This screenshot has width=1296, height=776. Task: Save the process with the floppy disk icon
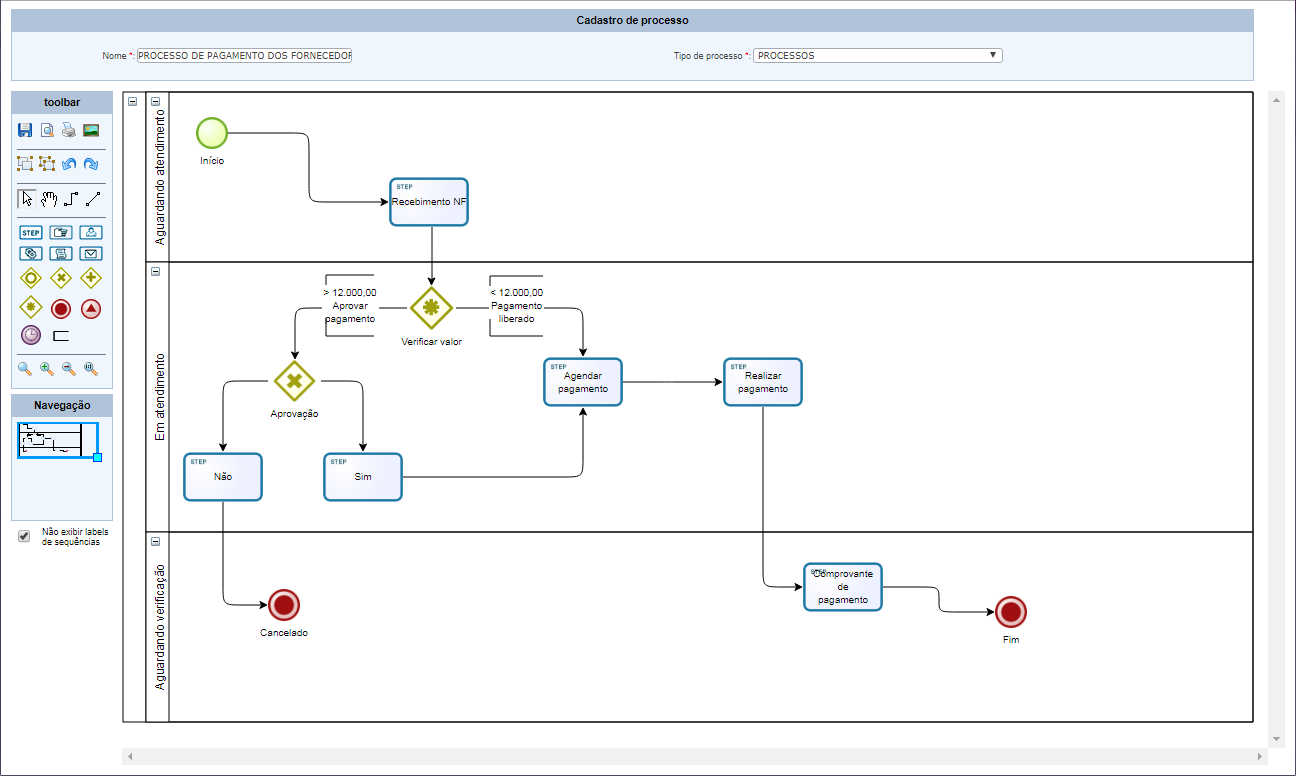click(26, 130)
